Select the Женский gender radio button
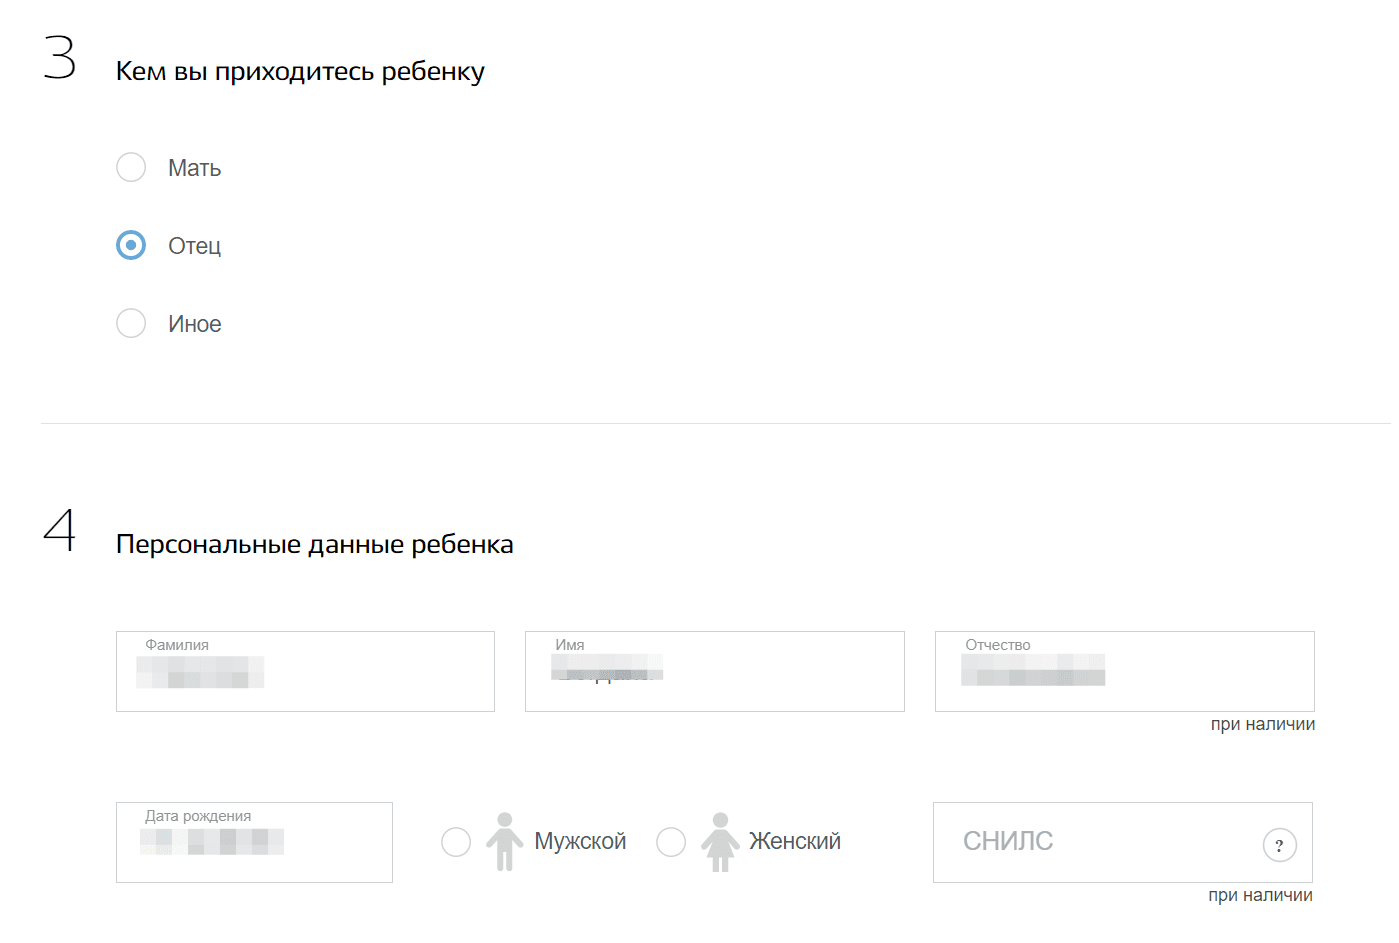The image size is (1399, 943). (671, 842)
